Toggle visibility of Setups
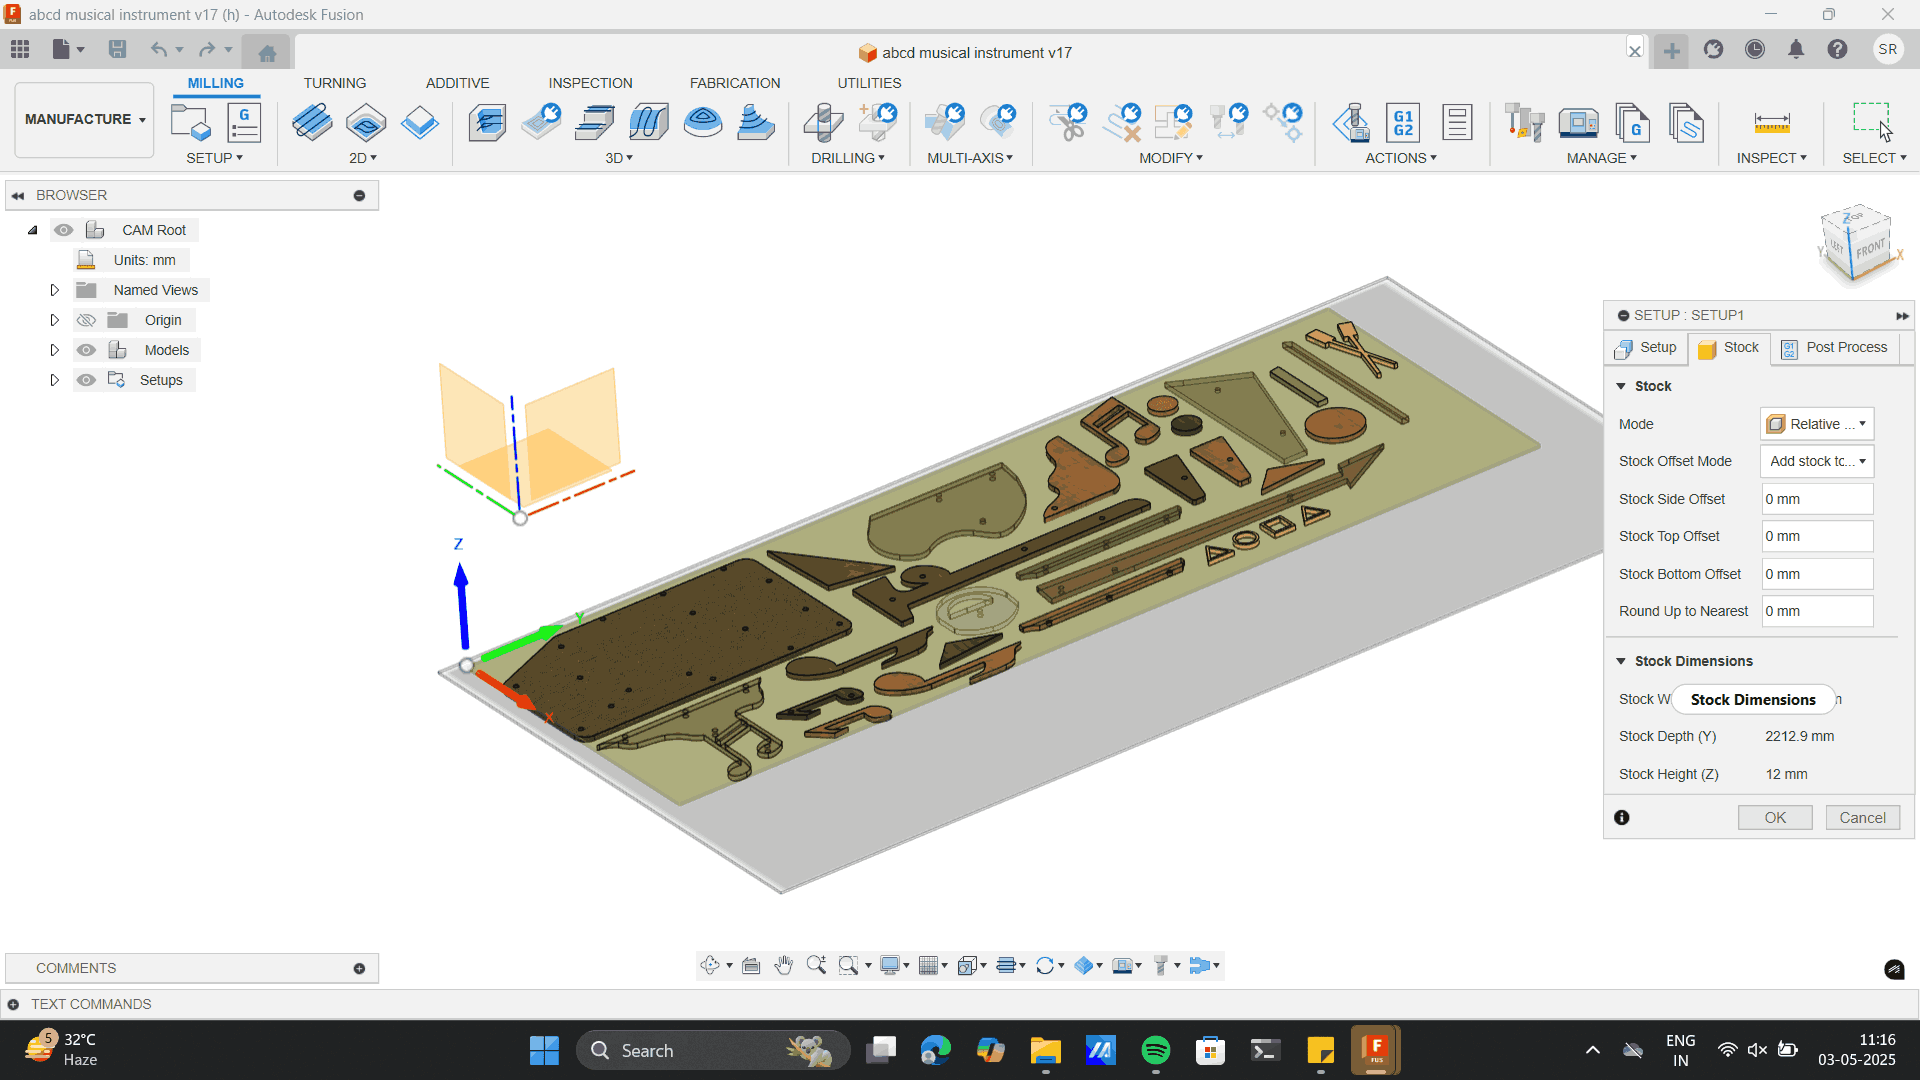1920x1080 pixels. point(87,380)
